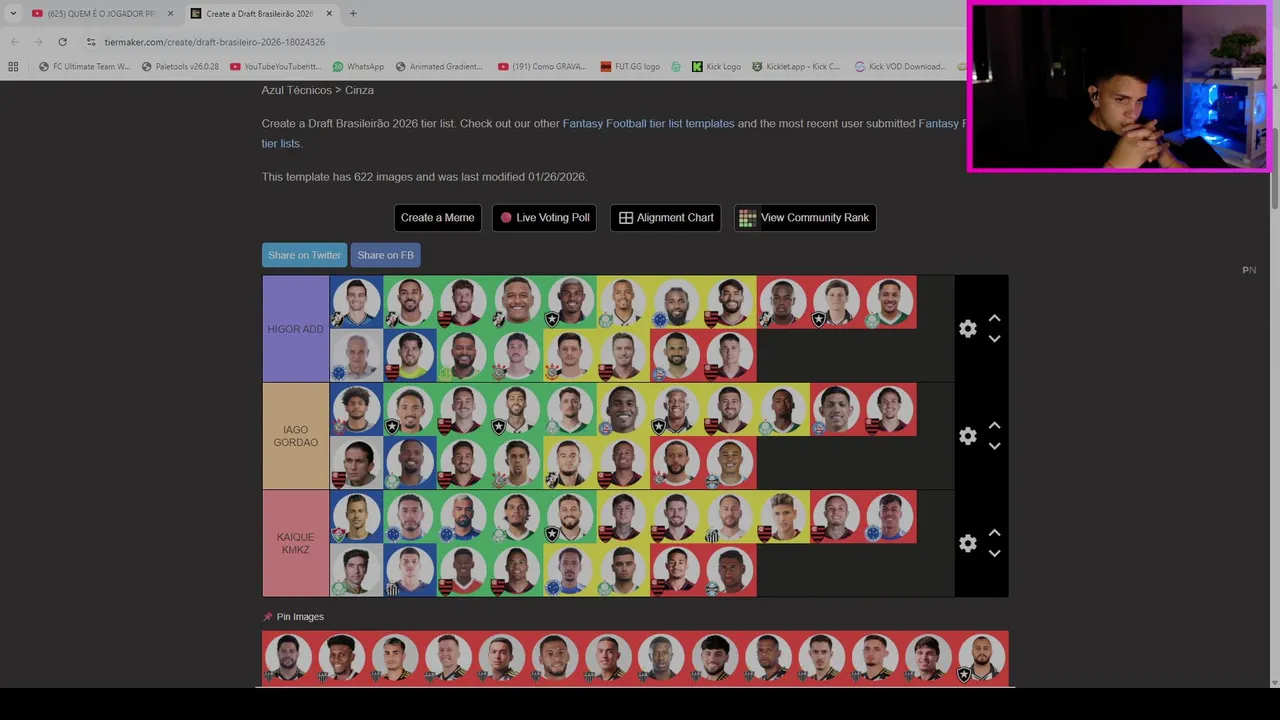Select first player image in HIGOR ADD row
1280x720 pixels.
(x=356, y=302)
